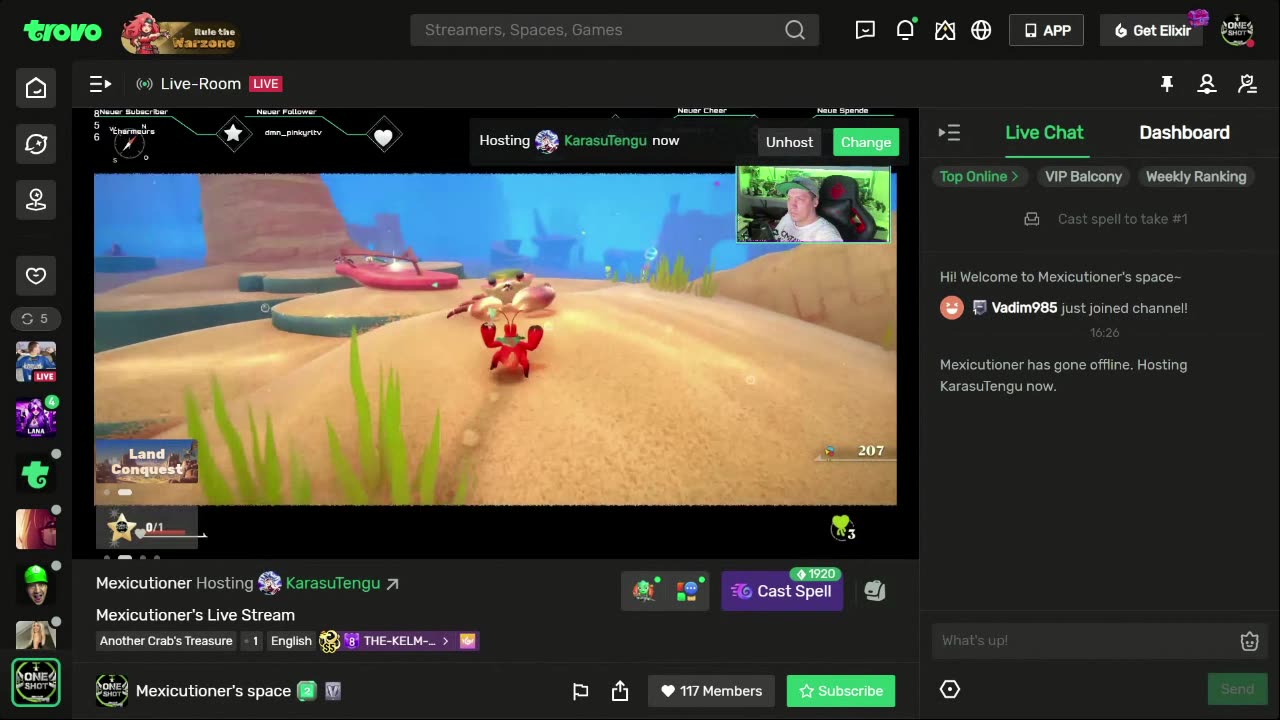The width and height of the screenshot is (1280, 720).
Task: Open the green-hat streamer avatar in sidebar
Action: coord(36,585)
